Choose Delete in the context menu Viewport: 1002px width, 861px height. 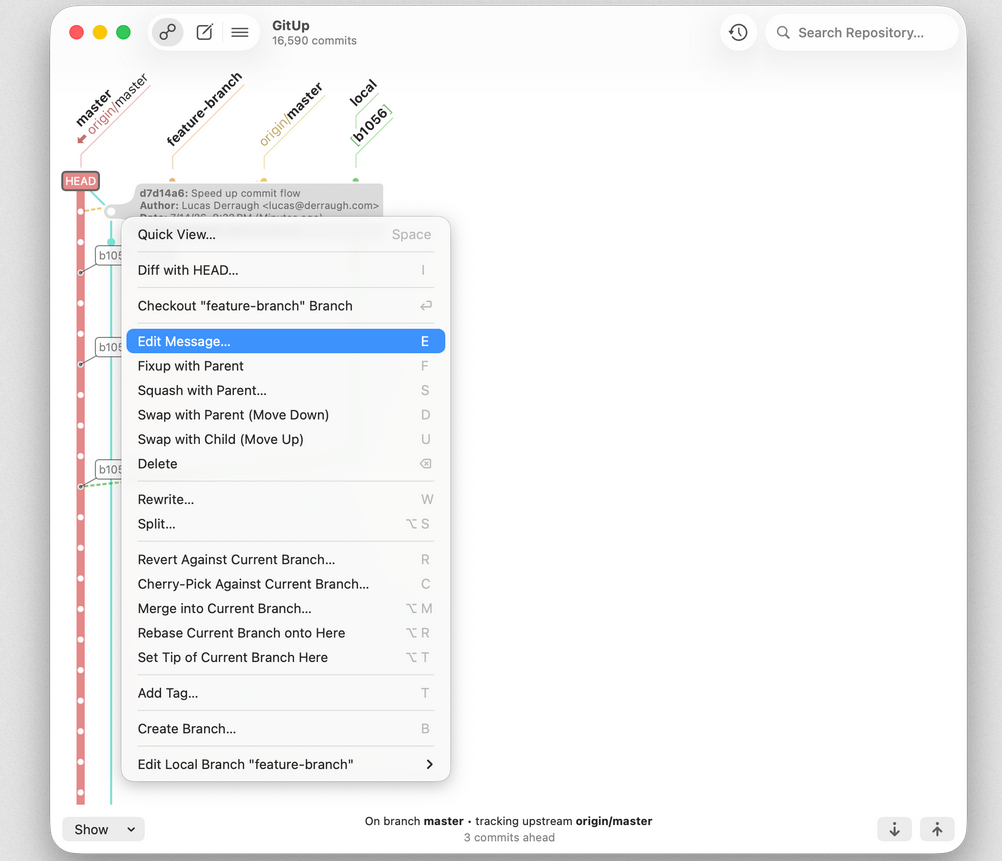click(x=286, y=464)
